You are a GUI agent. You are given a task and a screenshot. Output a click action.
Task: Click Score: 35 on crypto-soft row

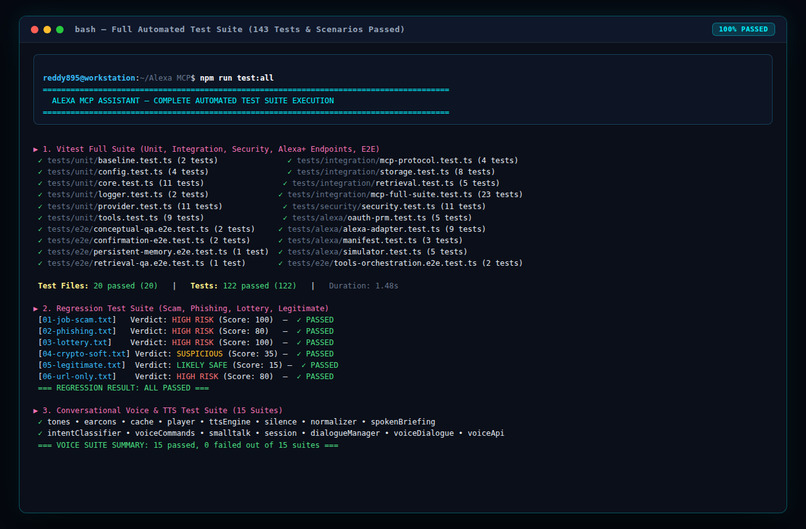click(x=253, y=354)
